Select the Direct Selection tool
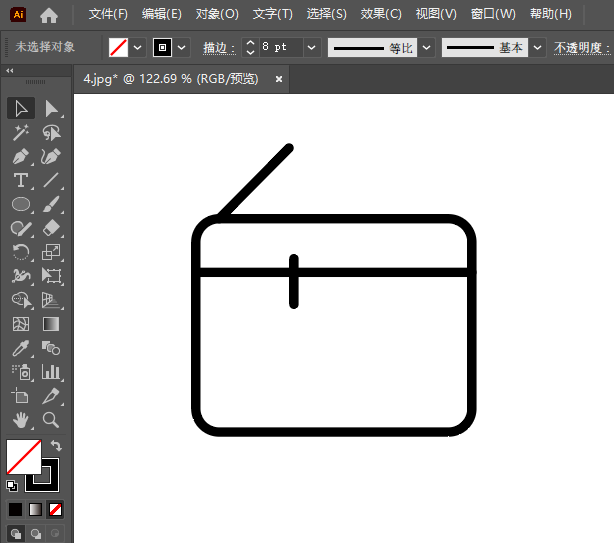This screenshot has width=614, height=543. click(51, 108)
